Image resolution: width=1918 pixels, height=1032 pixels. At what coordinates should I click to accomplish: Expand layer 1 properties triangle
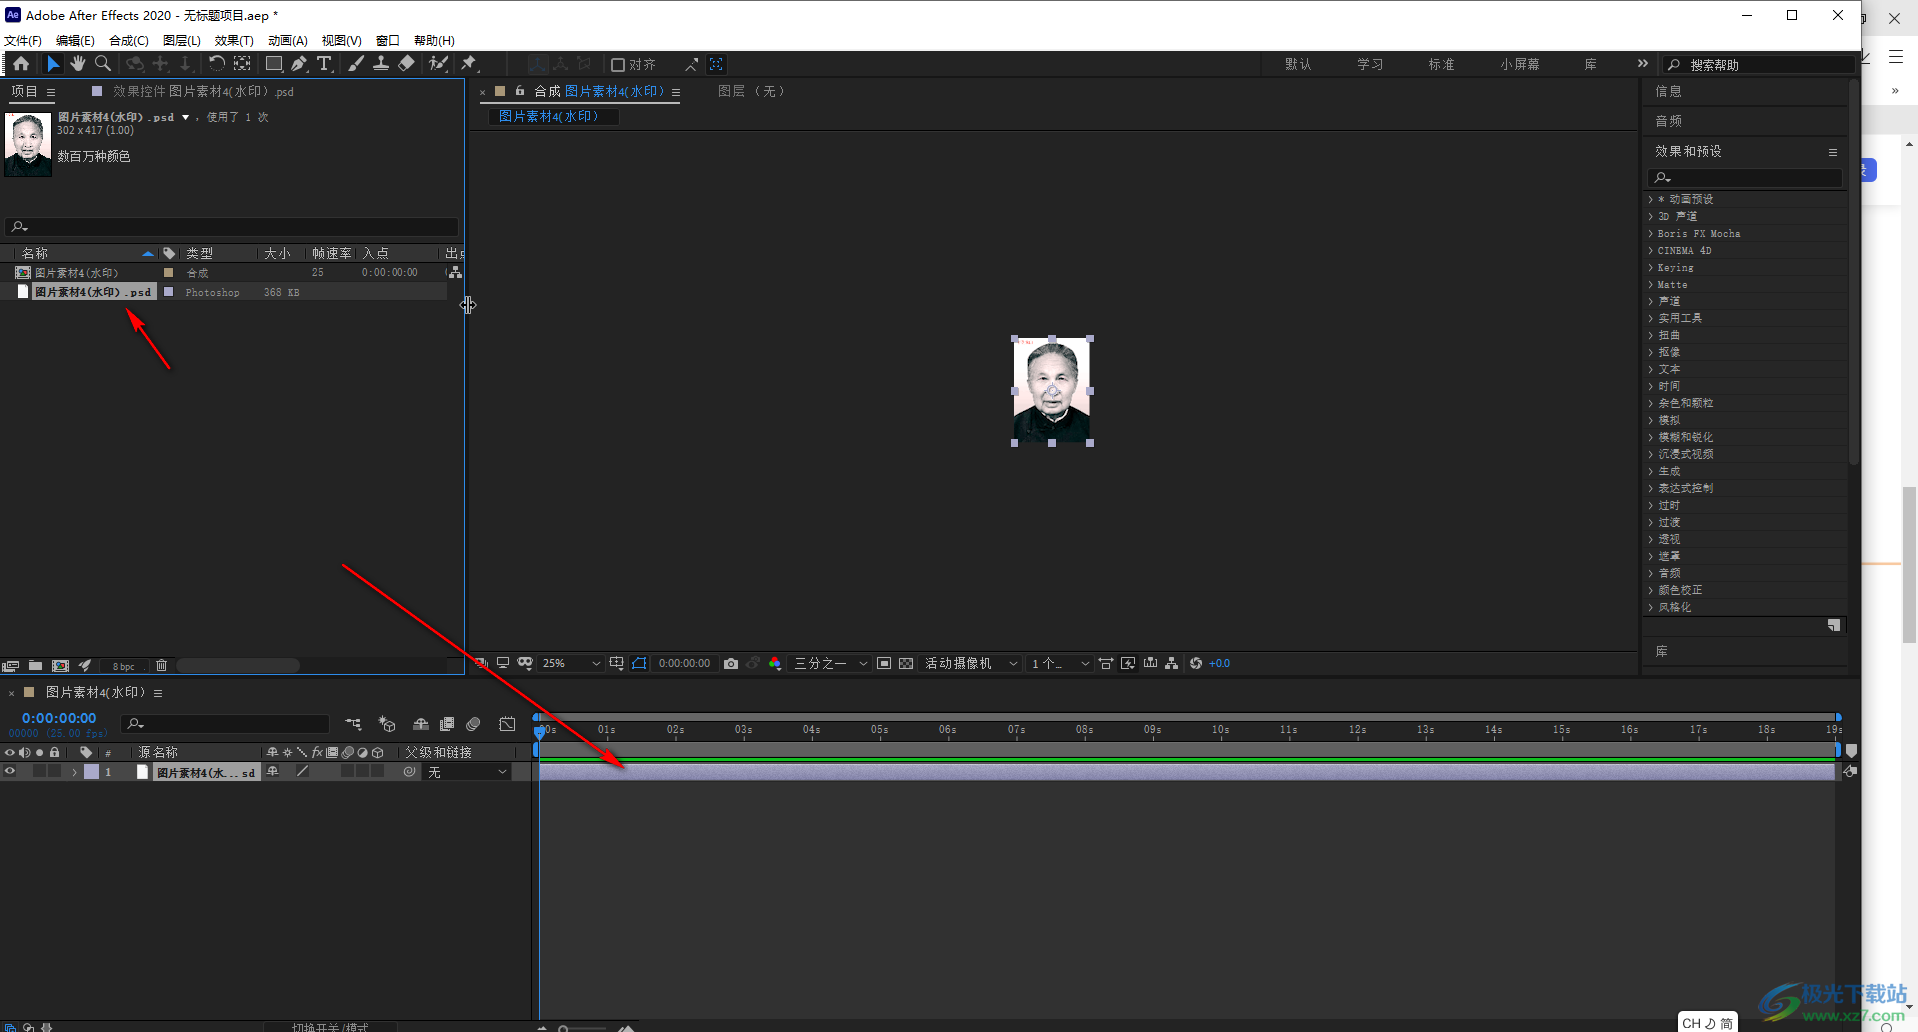point(75,772)
